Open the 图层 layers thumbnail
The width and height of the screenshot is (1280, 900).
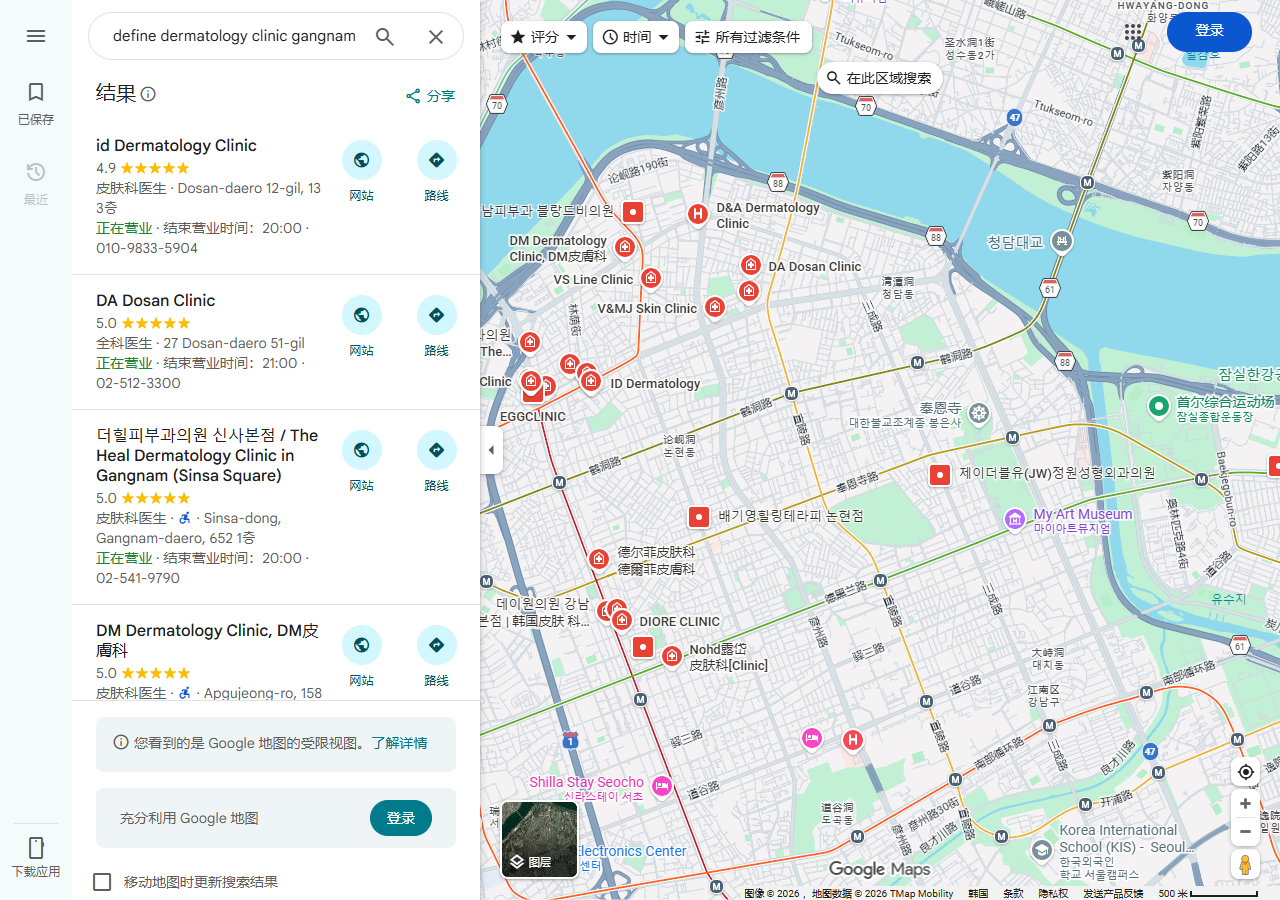[540, 840]
